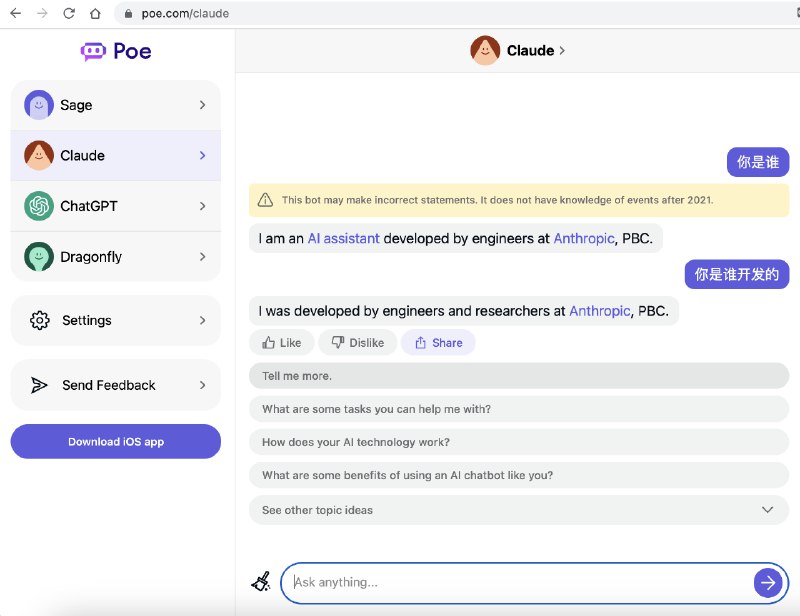
Task: Select How does your AI technology work suggestion
Action: coord(519,442)
